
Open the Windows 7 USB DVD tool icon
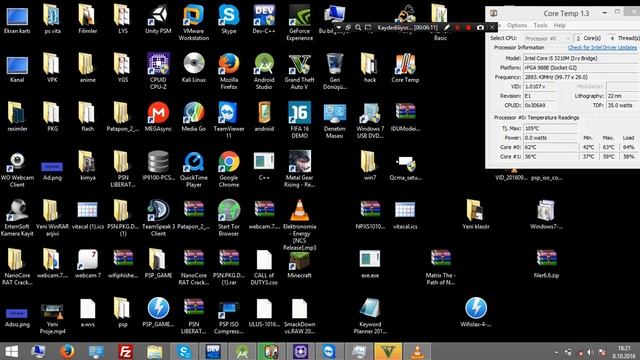pyautogui.click(x=370, y=120)
